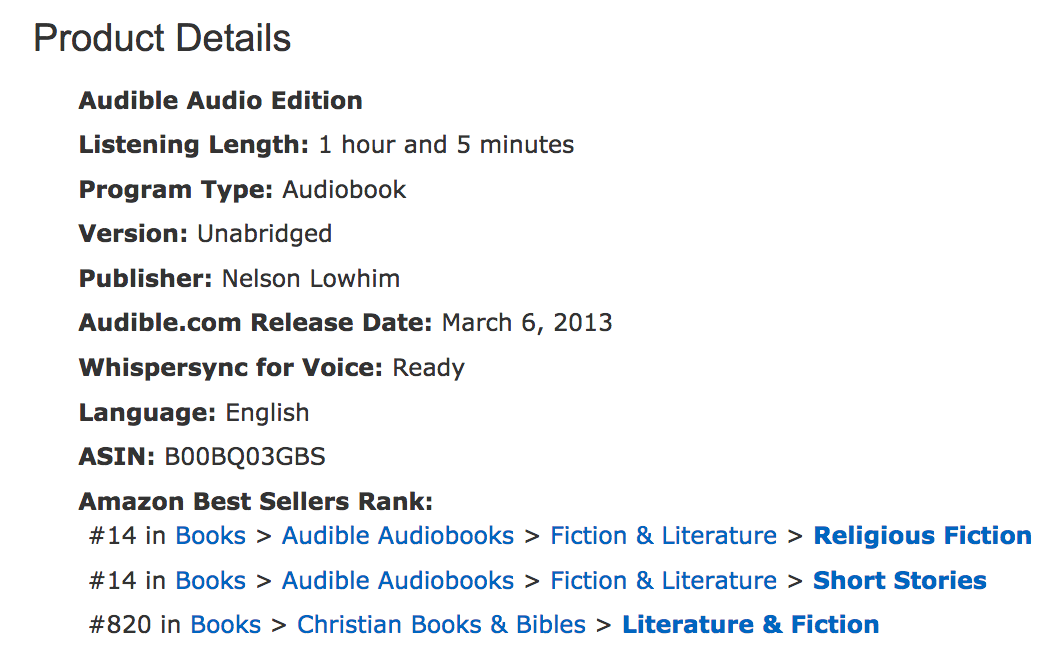Click the Product Details heading
Image resolution: width=1046 pixels, height=662 pixels.
[x=162, y=39]
